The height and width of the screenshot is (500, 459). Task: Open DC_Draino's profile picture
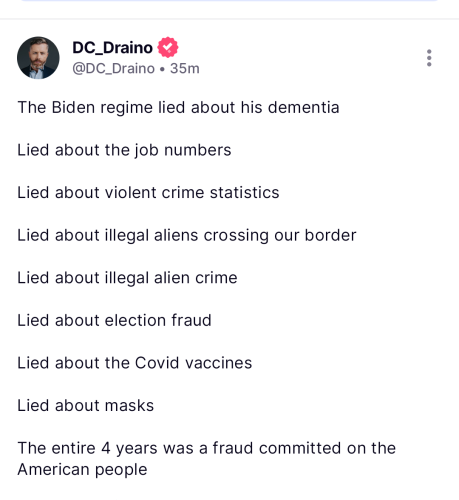(38, 58)
